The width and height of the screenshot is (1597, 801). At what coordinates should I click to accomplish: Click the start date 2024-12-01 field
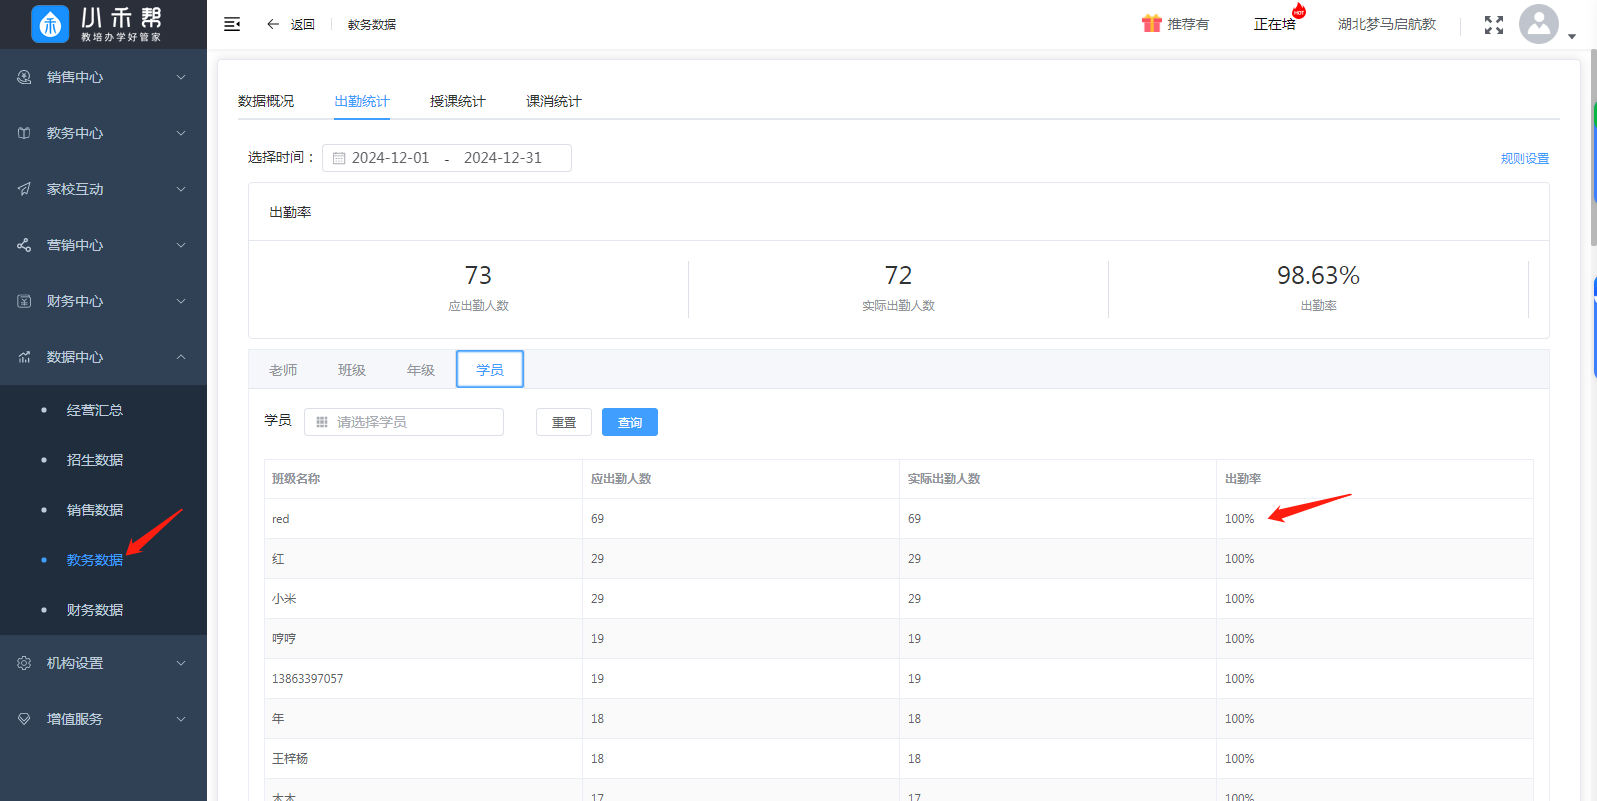(x=390, y=158)
